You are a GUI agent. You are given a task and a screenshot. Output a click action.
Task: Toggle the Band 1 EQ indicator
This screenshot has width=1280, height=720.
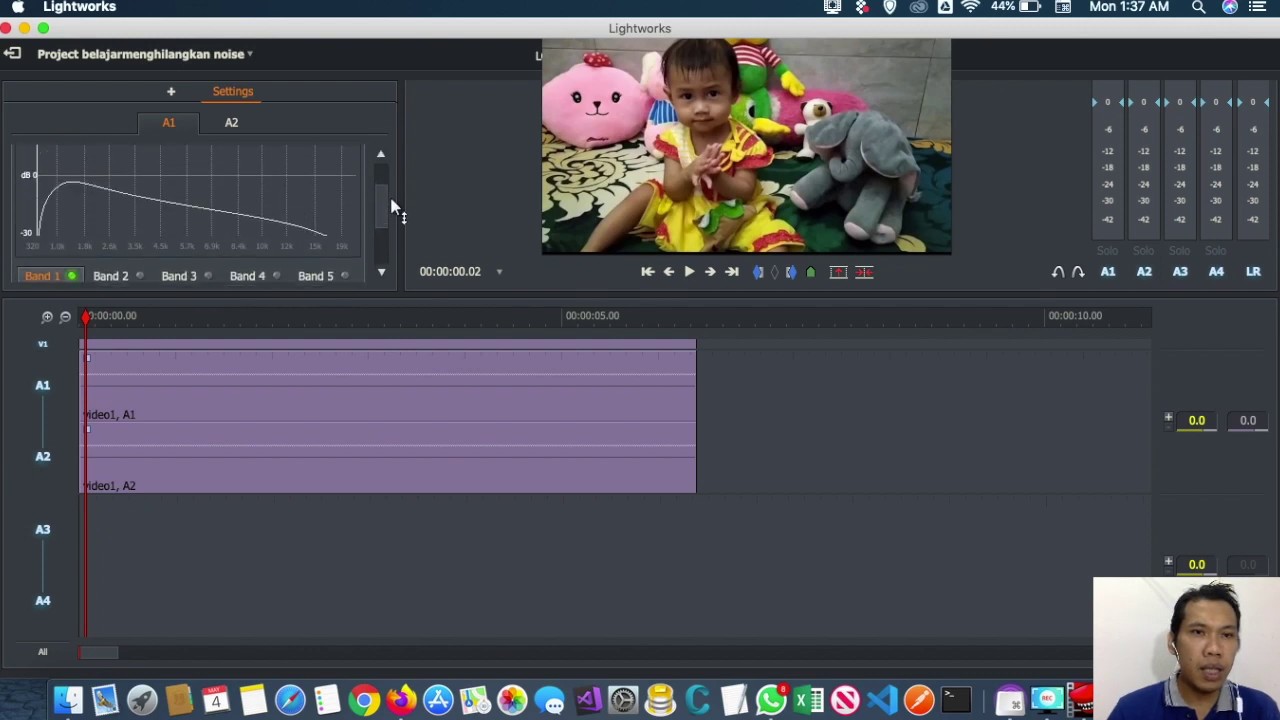click(x=72, y=276)
